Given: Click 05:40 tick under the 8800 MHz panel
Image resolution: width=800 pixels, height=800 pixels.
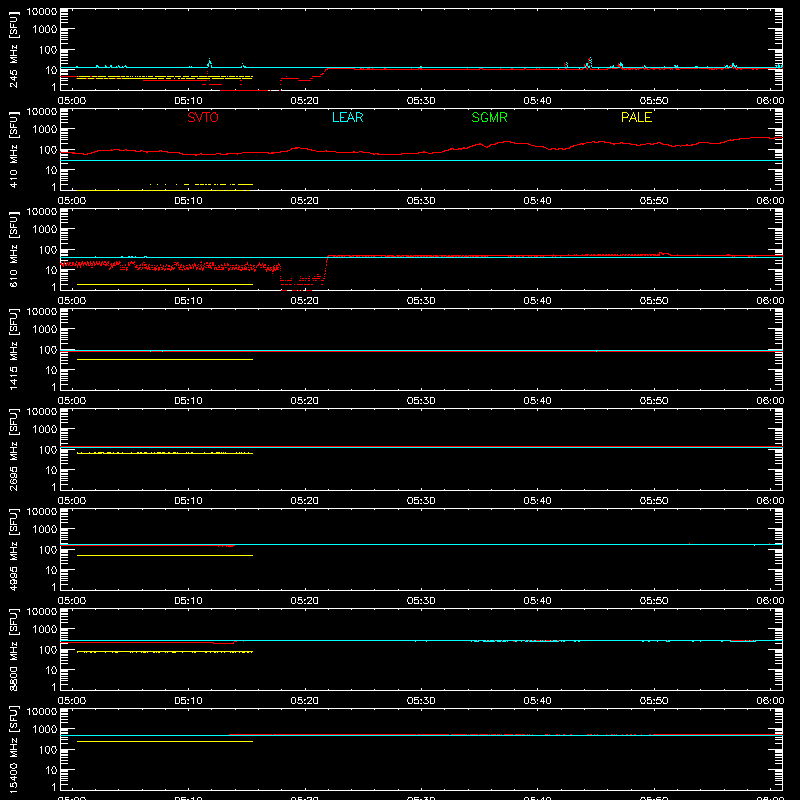Looking at the screenshot, I should pyautogui.click(x=537, y=701).
